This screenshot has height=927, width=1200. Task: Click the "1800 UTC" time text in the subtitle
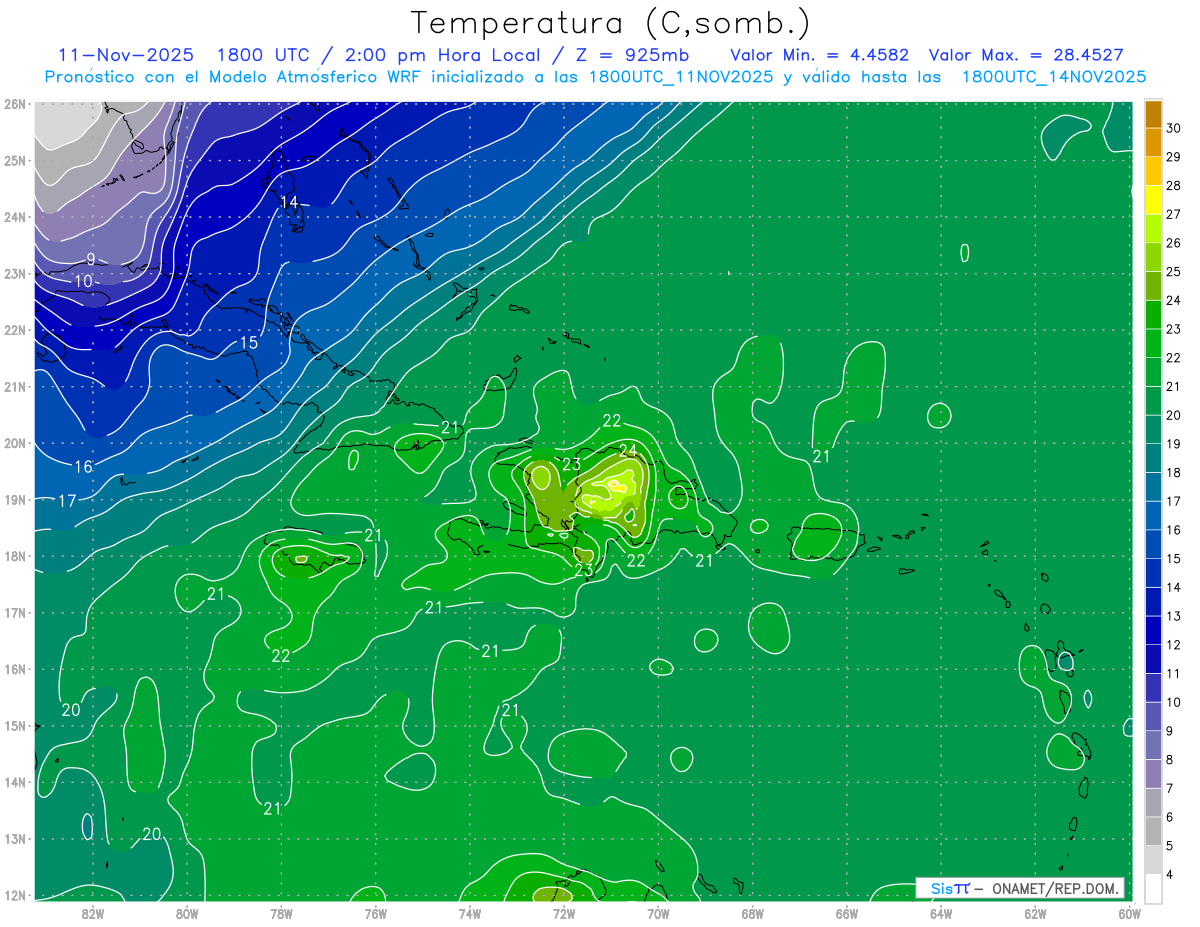pos(264,55)
